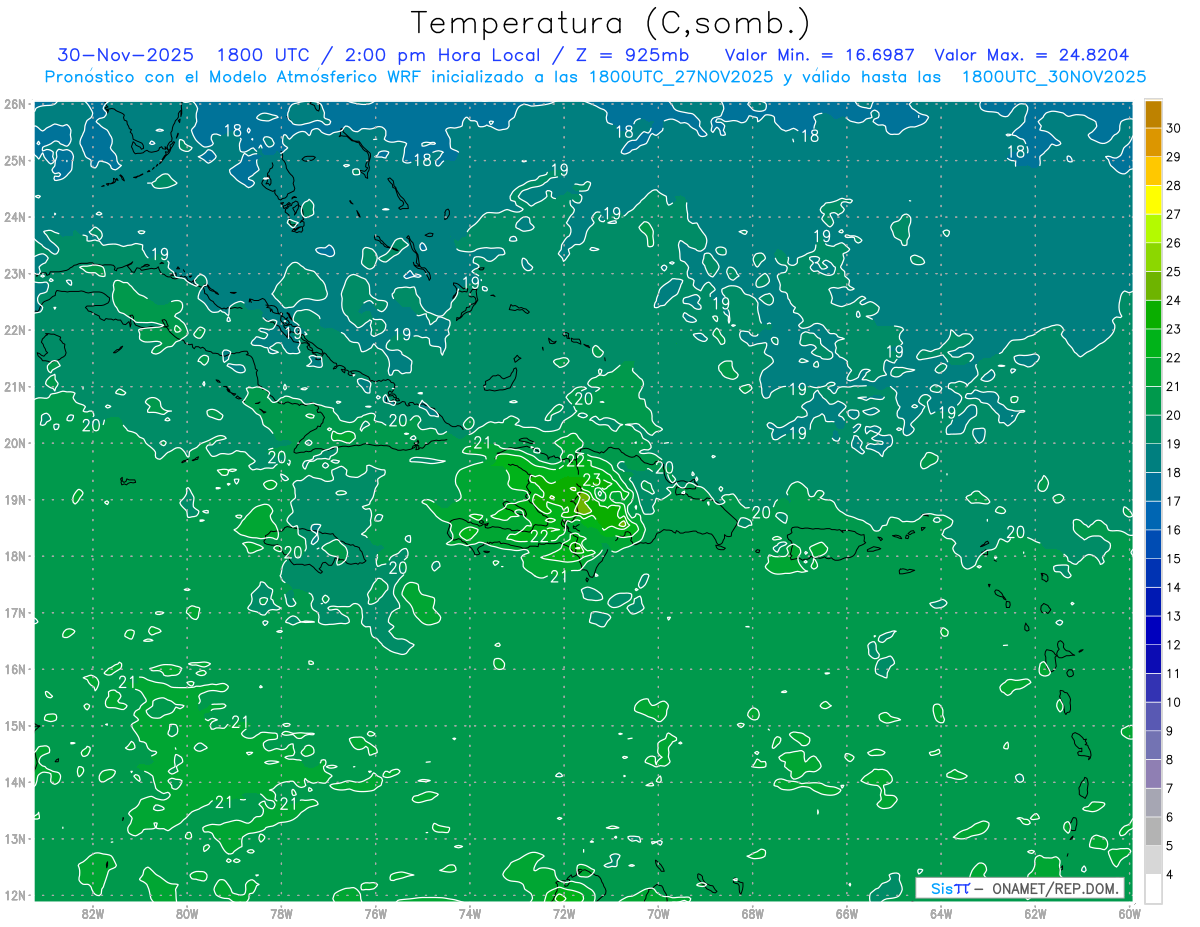The width and height of the screenshot is (1200, 927).
Task: Click the '24N' latitude axis label
Action: point(15,217)
